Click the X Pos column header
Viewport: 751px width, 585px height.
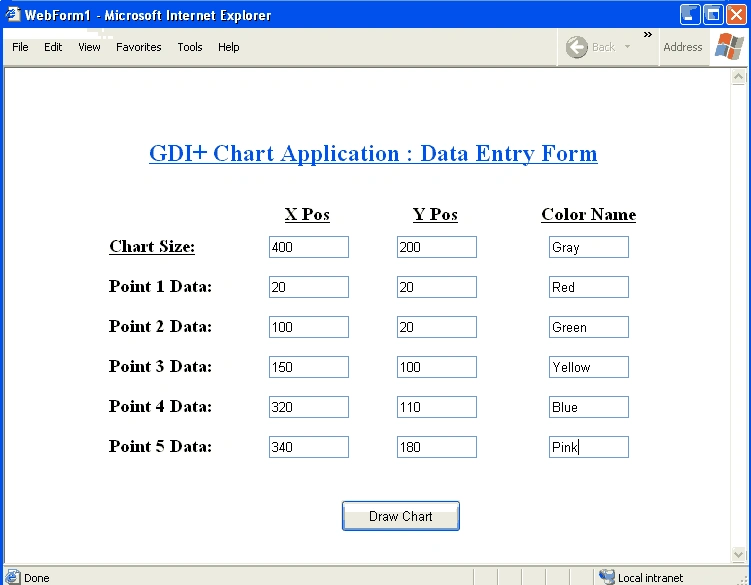pyautogui.click(x=307, y=214)
